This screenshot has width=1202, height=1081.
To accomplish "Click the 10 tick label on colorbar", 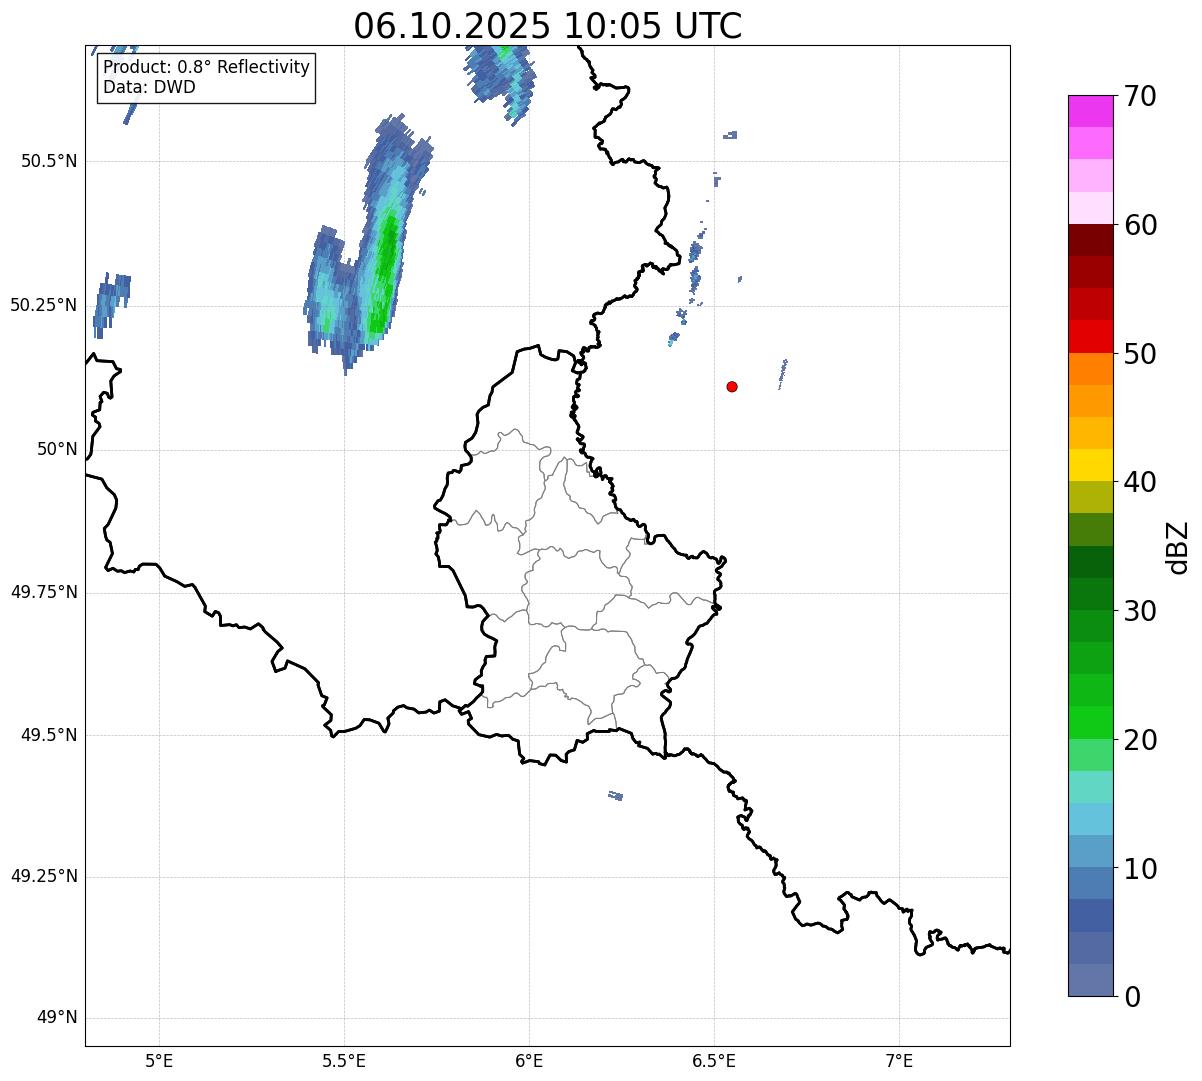I will click(1139, 869).
